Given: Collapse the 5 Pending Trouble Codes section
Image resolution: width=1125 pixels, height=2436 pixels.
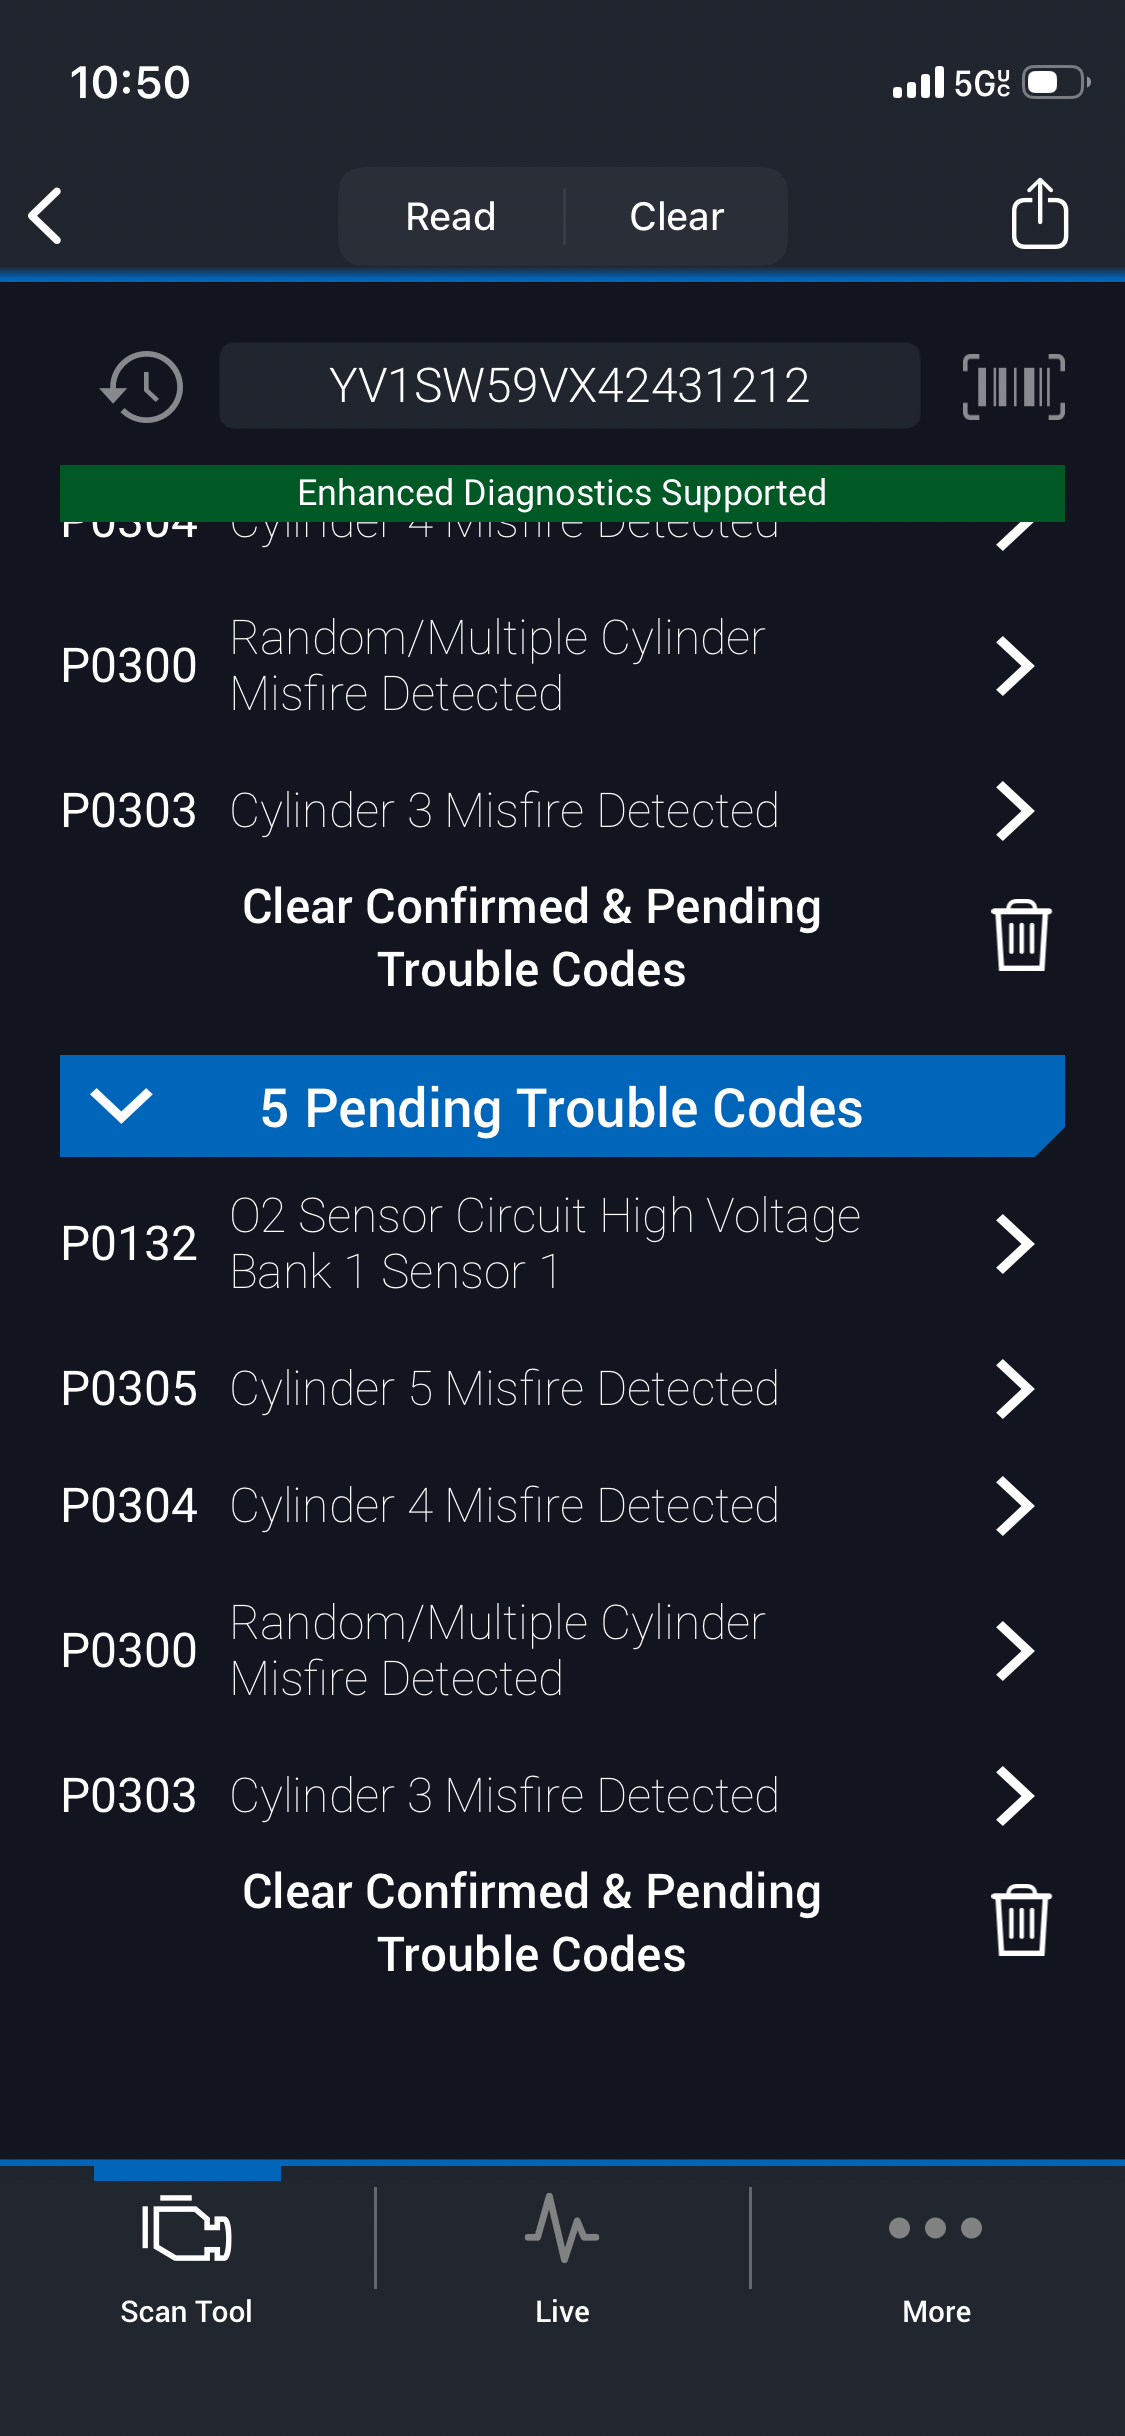Looking at the screenshot, I should click(x=121, y=1106).
